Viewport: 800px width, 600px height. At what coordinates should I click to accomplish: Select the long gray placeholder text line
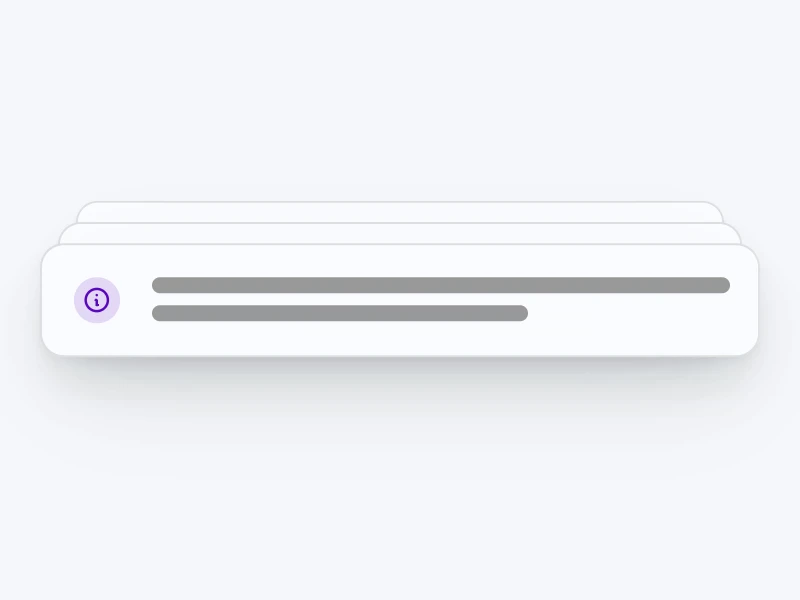pos(441,285)
